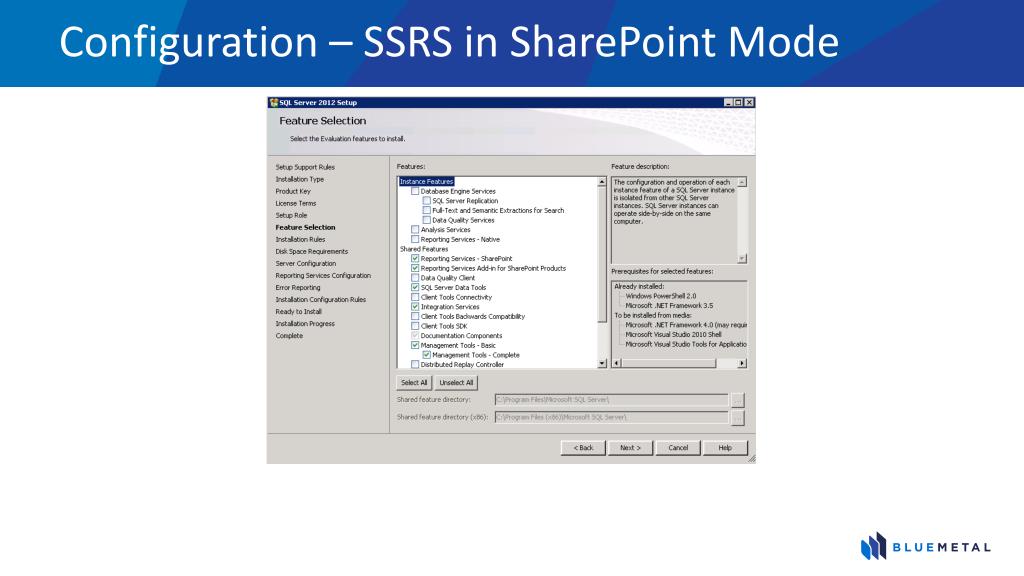Click the Shared feature directory path field
Screen dimensions: 1024x576
611,400
